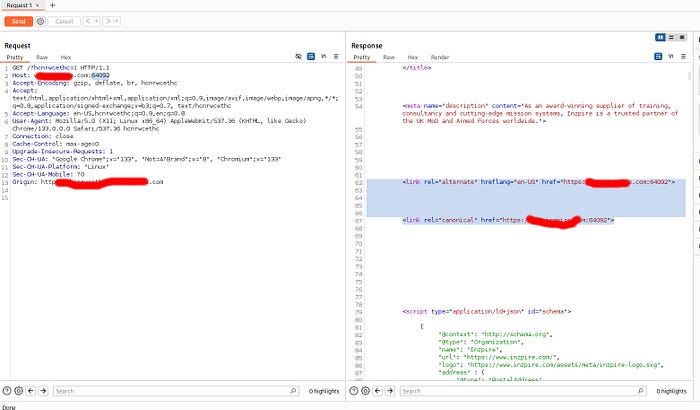
Task: Click the 'GET /?hcnrwcethc=1 HTTP/1.1' line
Action: coord(61,68)
